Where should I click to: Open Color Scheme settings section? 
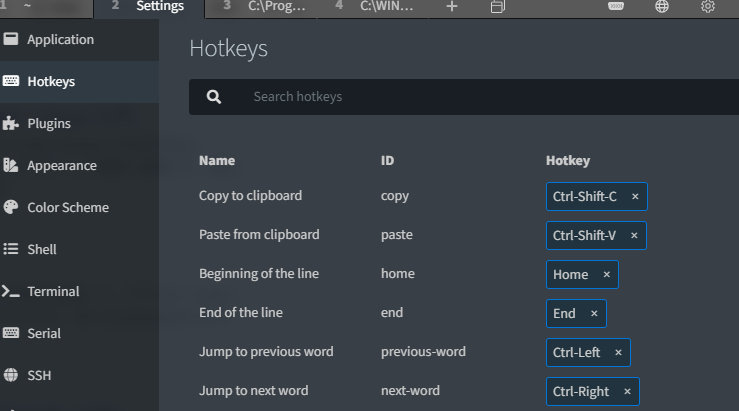[x=68, y=208]
